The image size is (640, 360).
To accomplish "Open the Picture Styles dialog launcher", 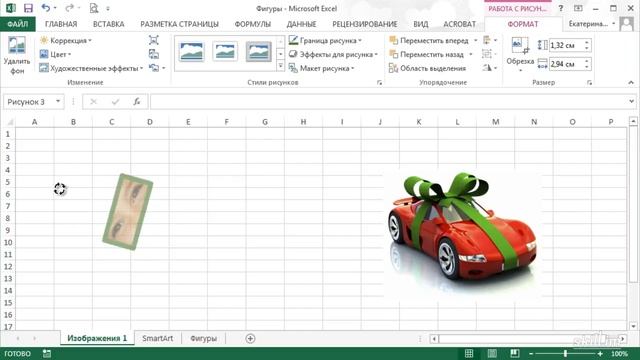I will point(380,82).
